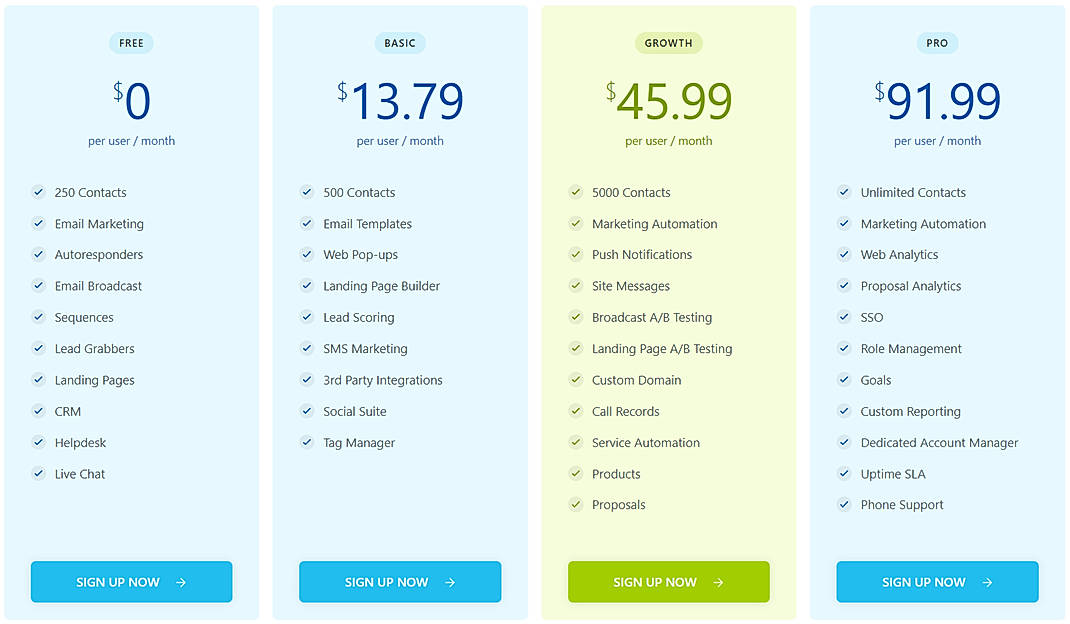Image resolution: width=1070 pixels, height=624 pixels.
Task: Select the PRO plan badge
Action: tap(937, 43)
